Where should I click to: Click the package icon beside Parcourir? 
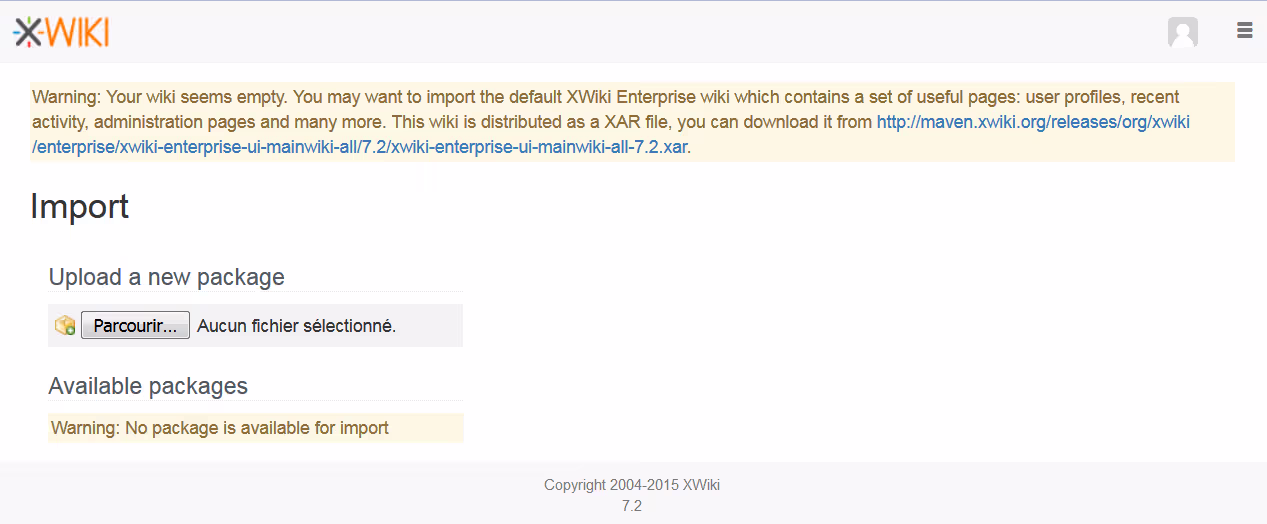click(65, 326)
